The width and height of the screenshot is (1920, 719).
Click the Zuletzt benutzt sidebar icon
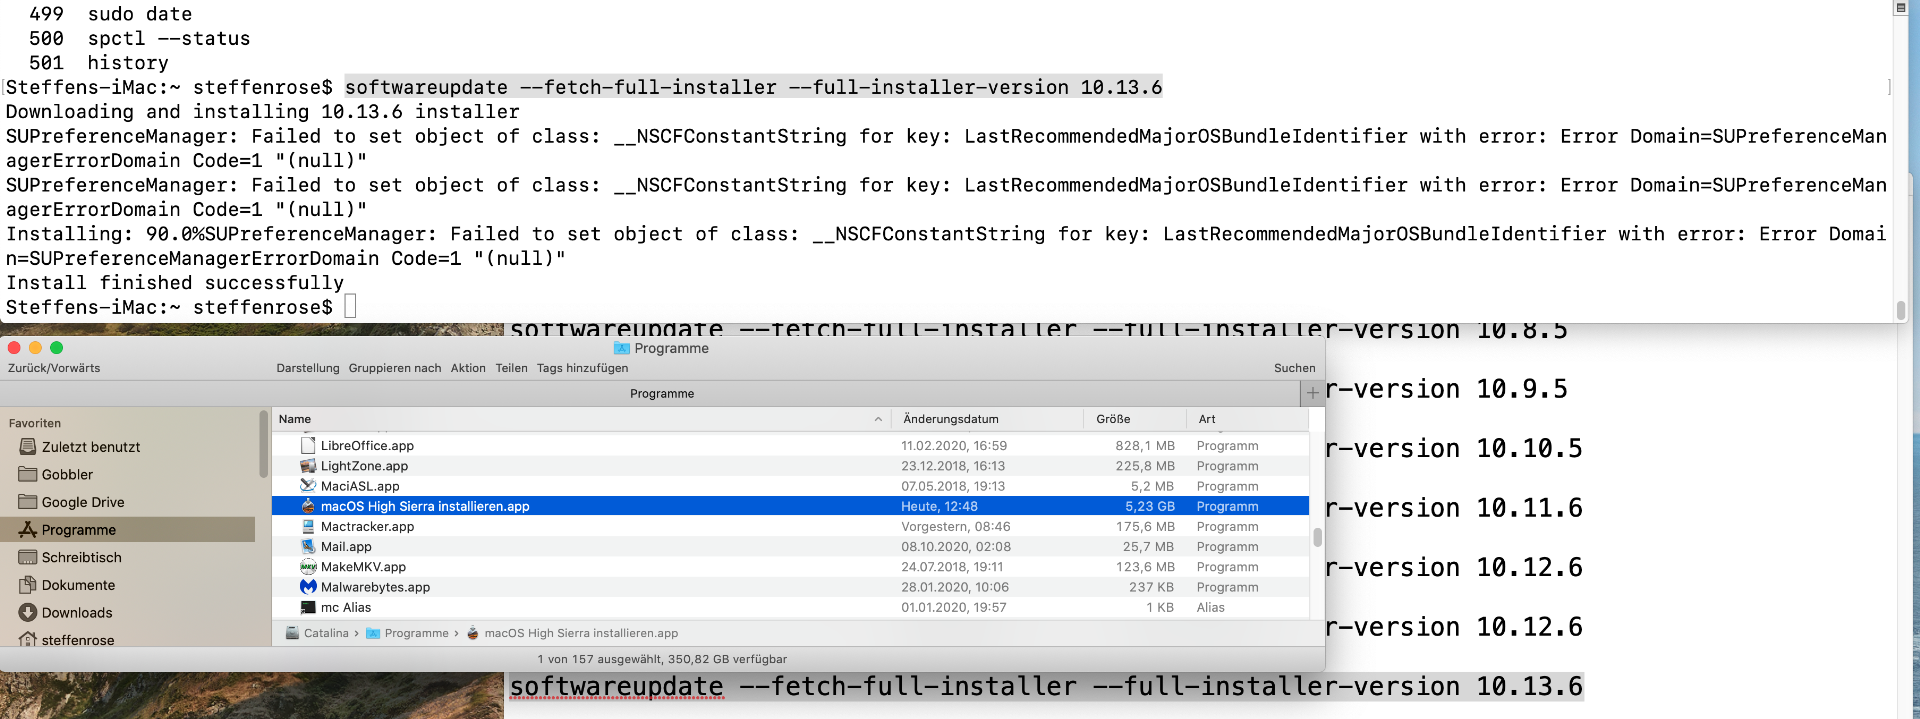(28, 447)
